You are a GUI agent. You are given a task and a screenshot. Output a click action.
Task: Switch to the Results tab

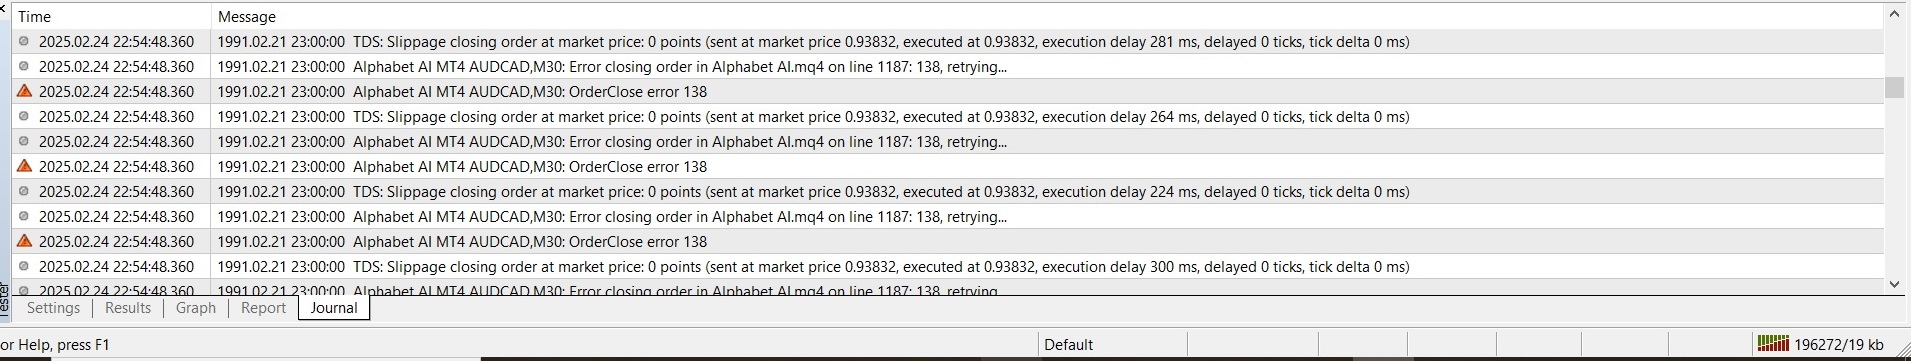pos(128,308)
